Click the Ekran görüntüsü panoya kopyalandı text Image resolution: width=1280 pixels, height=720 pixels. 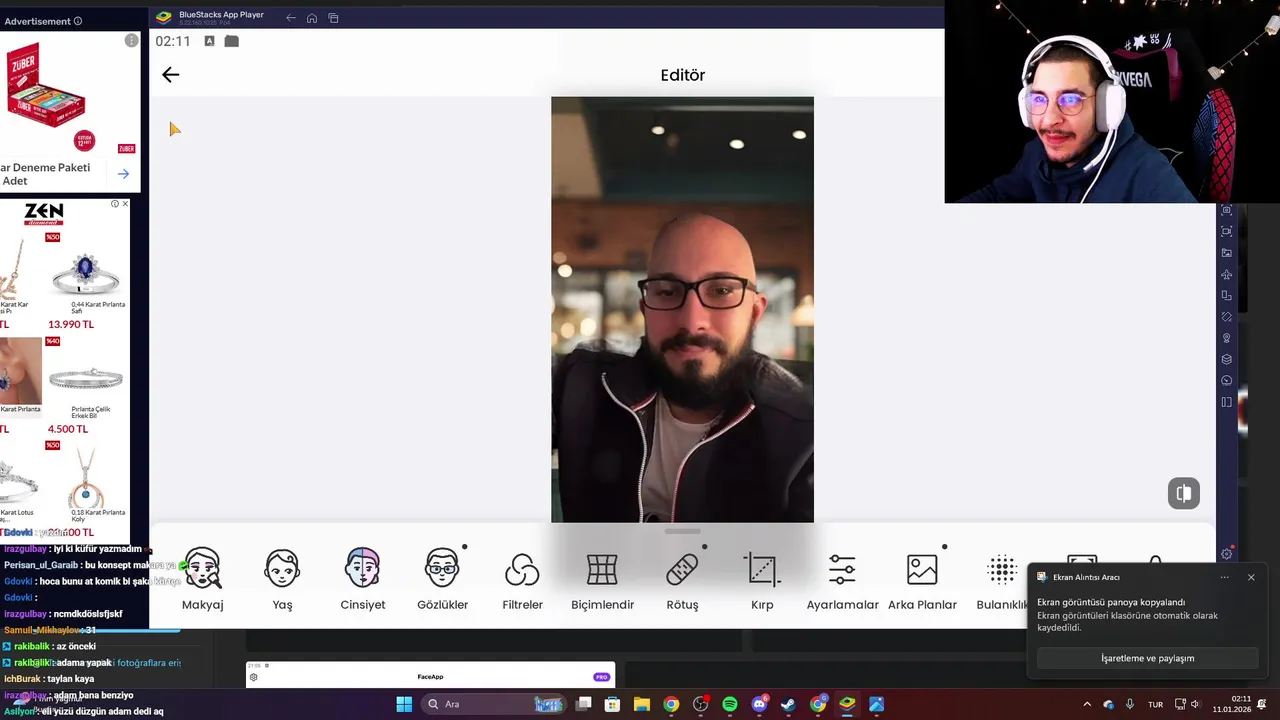pos(1111,602)
